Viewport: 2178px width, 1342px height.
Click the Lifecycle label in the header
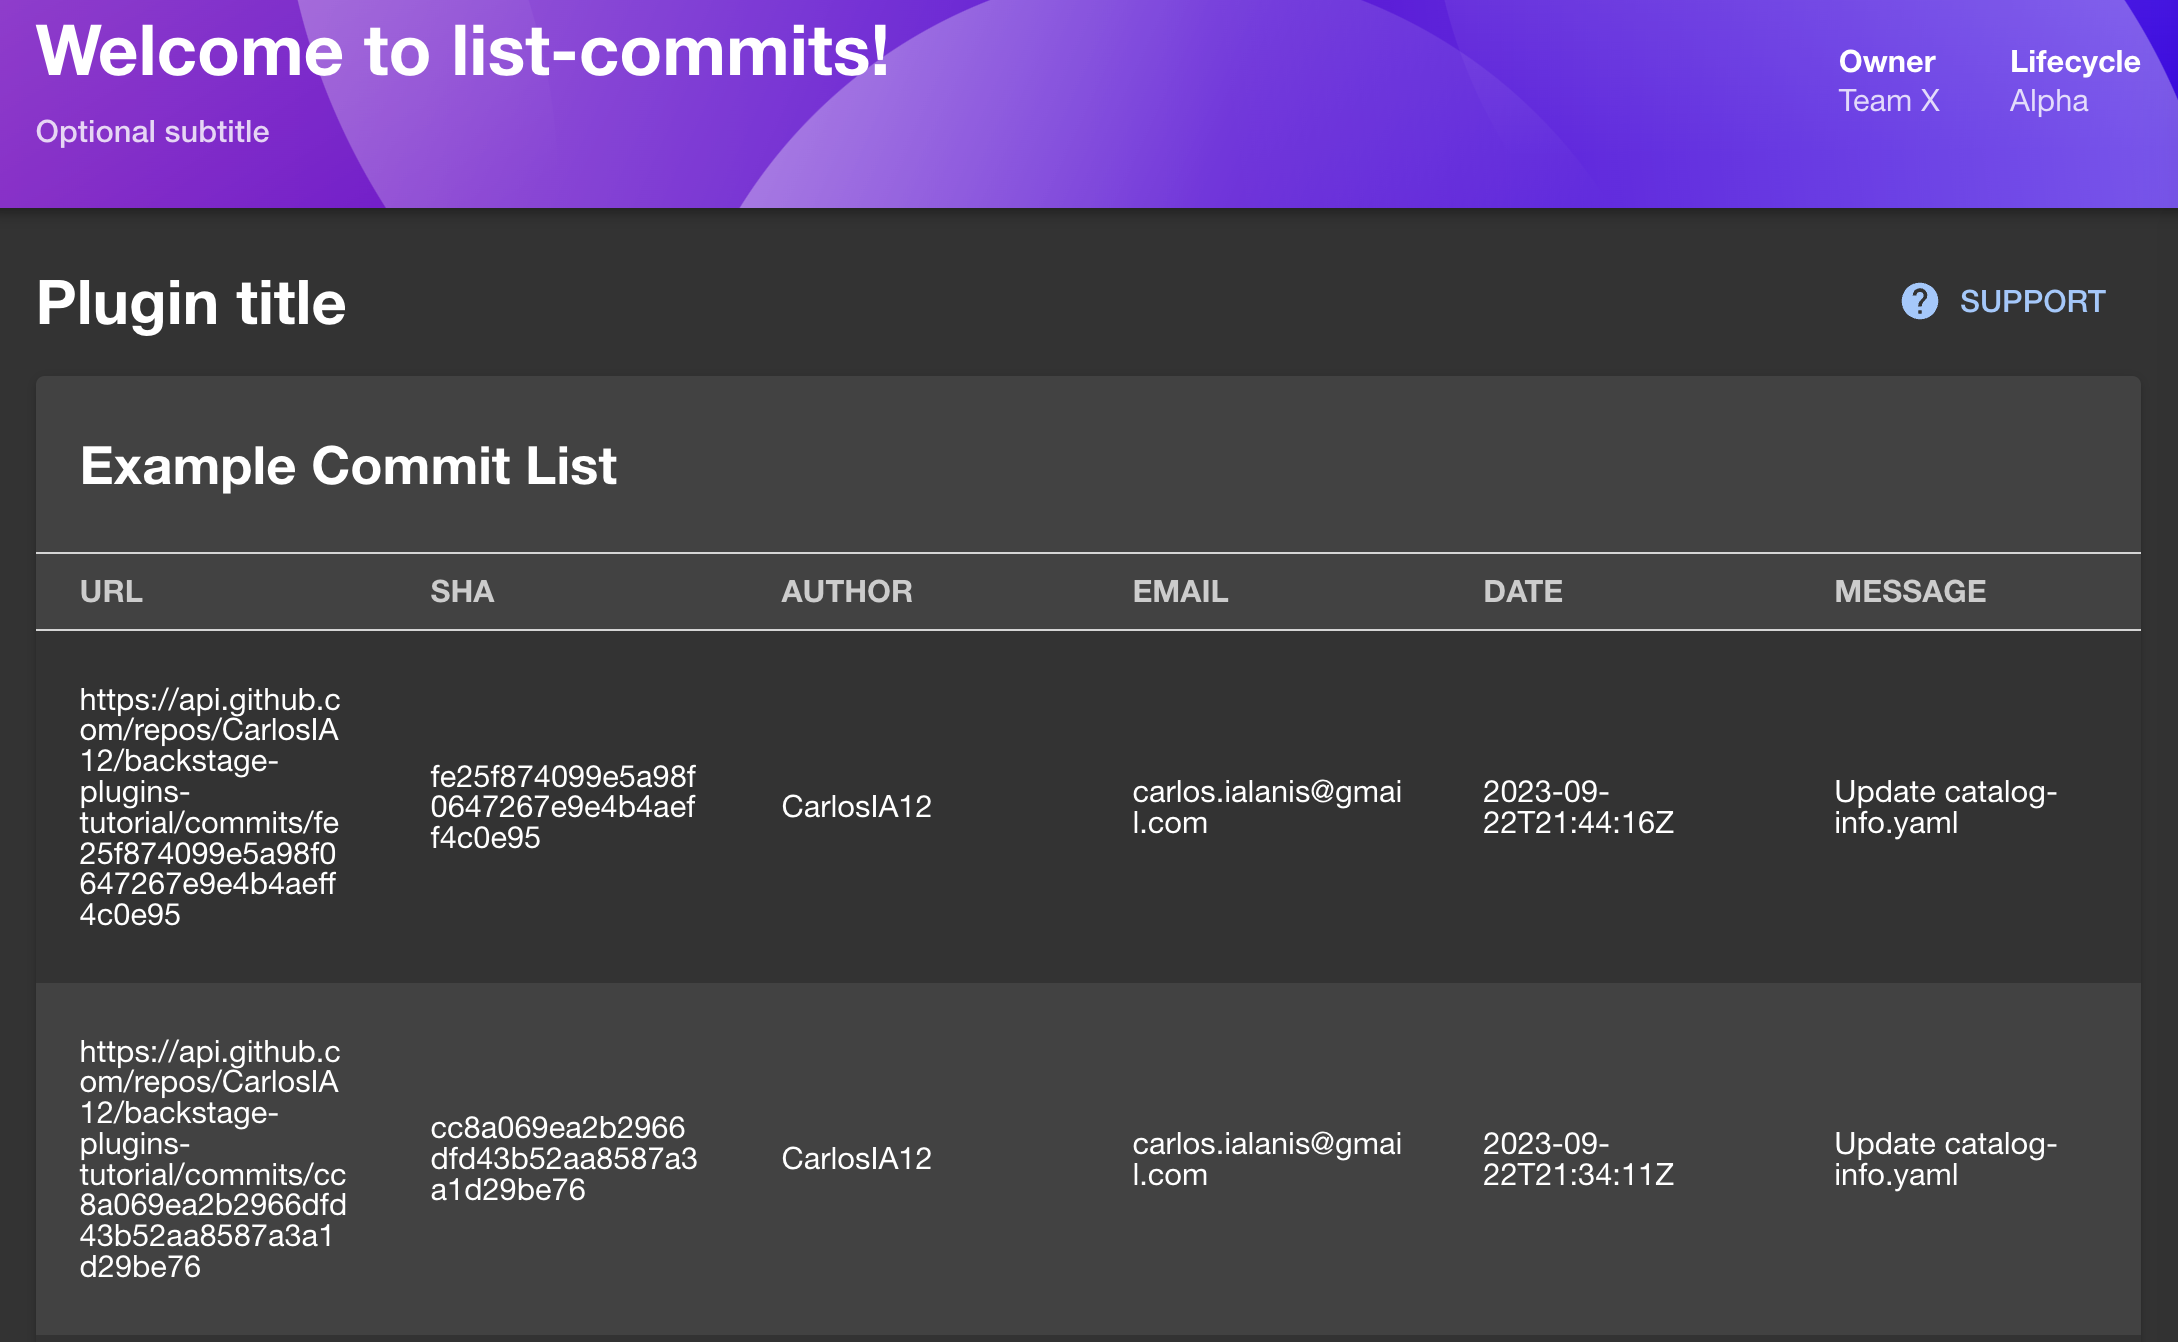(x=2075, y=62)
